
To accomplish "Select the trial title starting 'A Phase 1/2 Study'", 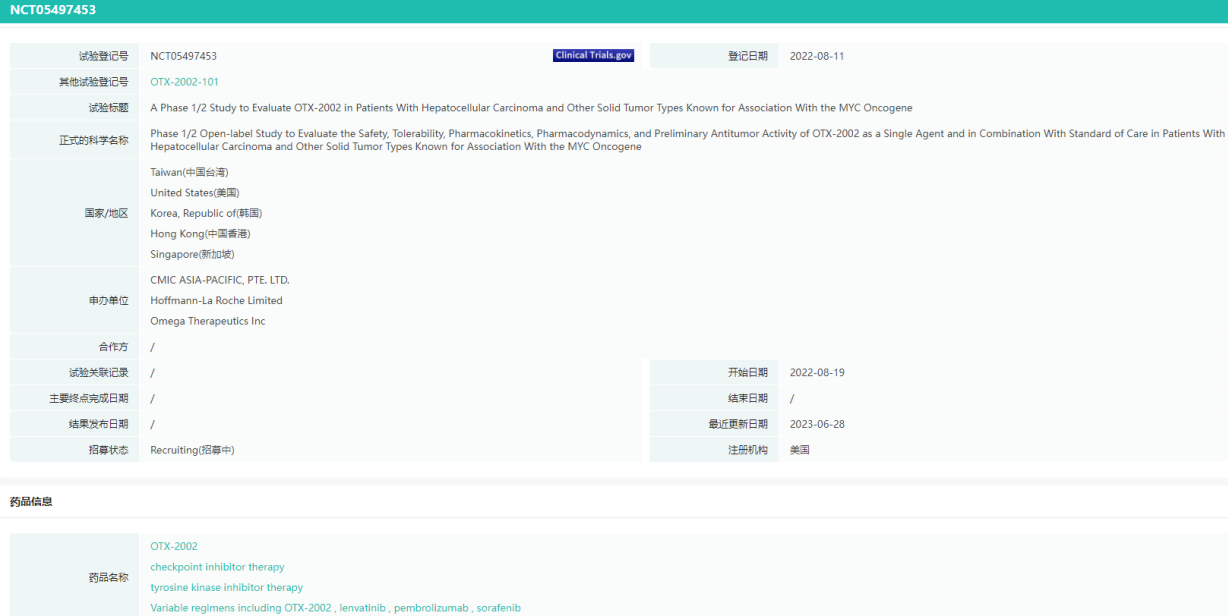I will pyautogui.click(x=531, y=108).
